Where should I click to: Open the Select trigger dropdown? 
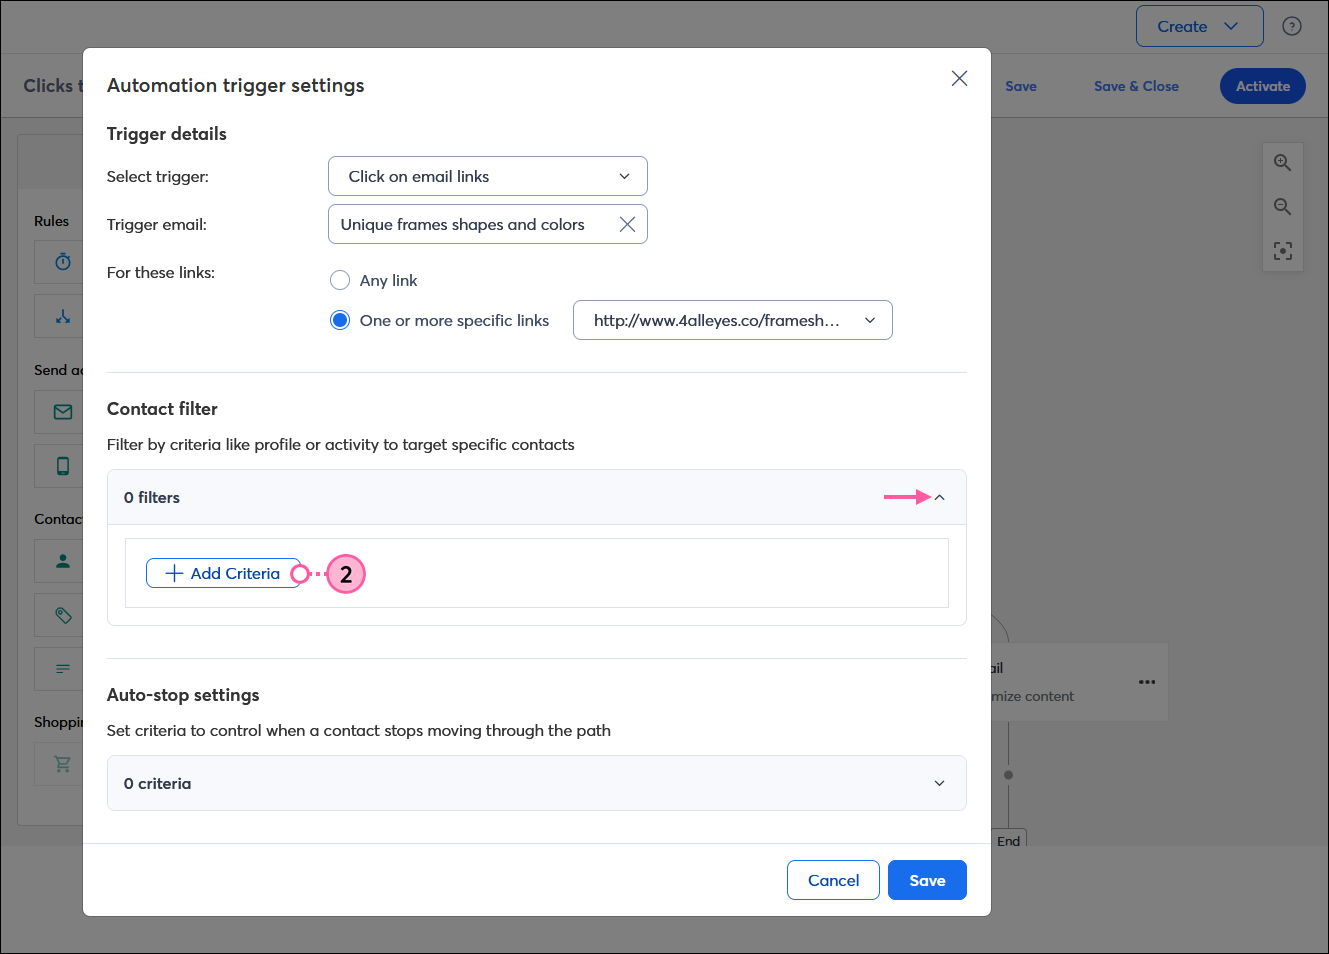[x=488, y=176]
